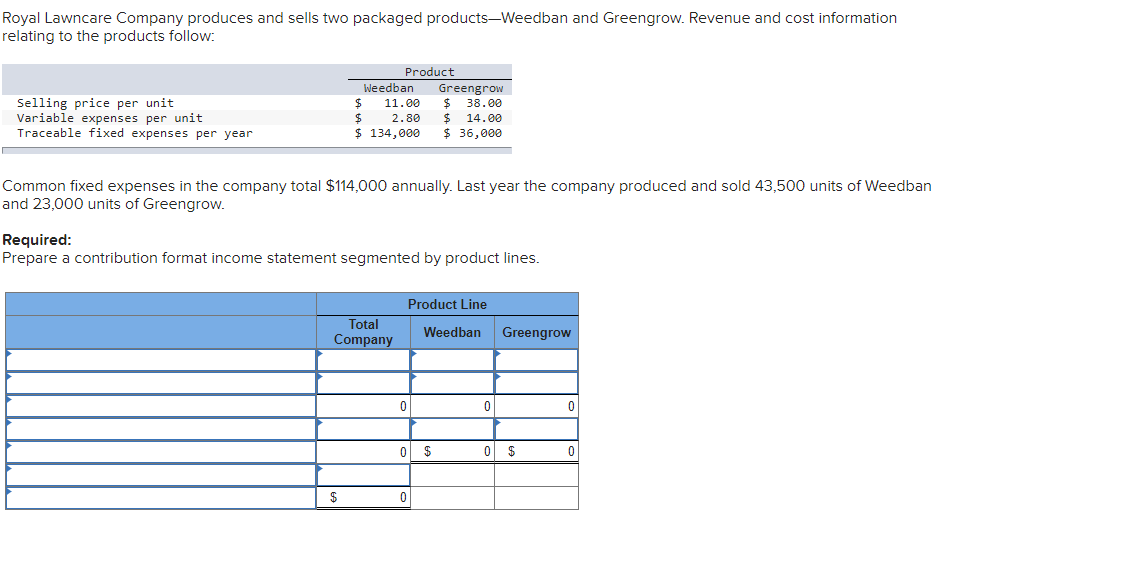This screenshot has height=569, width=1141.
Task: Select first row Greengrow input cell
Action: [537, 359]
